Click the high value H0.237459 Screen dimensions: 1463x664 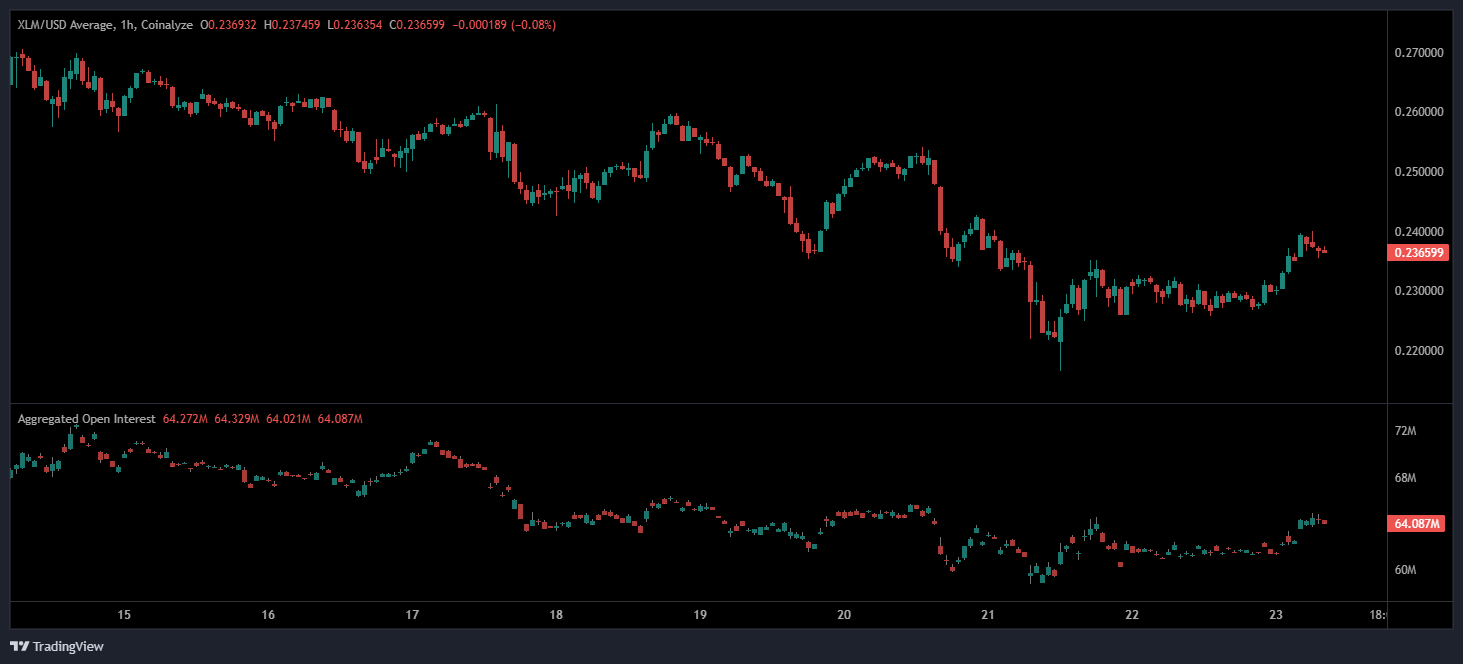click(294, 24)
